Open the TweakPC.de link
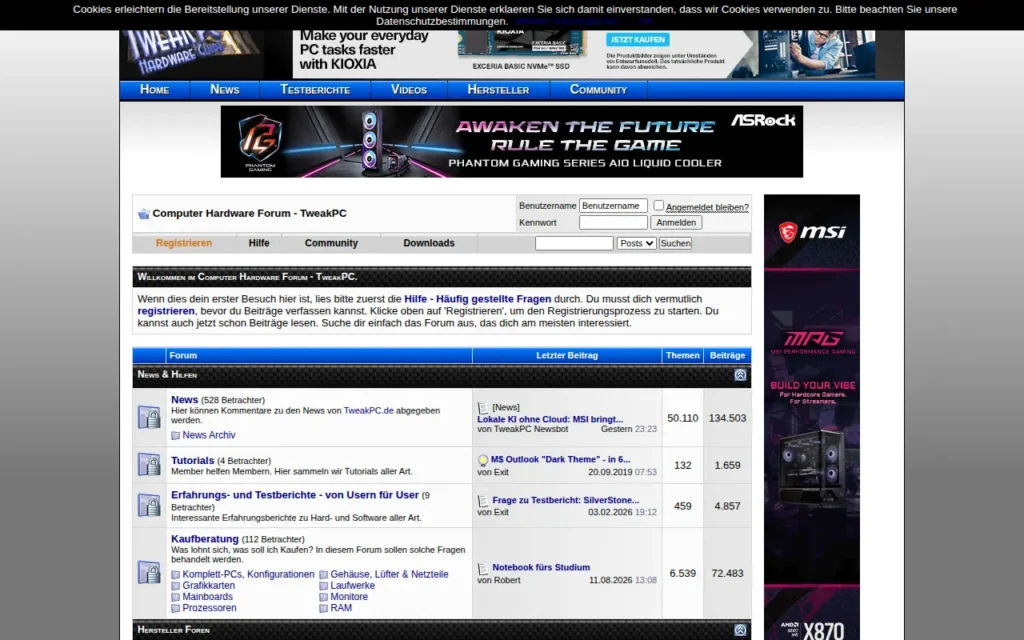 [368, 411]
